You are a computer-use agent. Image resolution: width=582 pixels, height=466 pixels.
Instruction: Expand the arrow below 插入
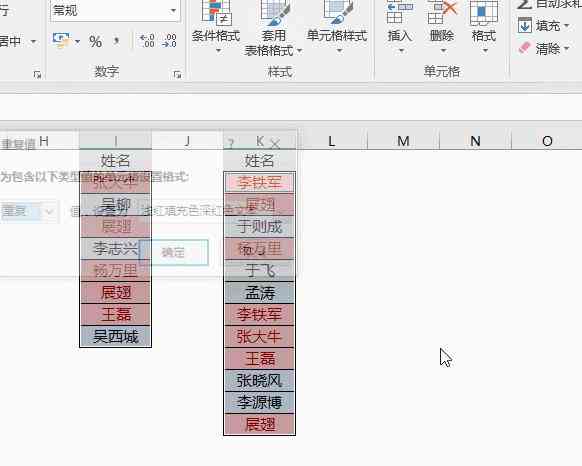[400, 50]
